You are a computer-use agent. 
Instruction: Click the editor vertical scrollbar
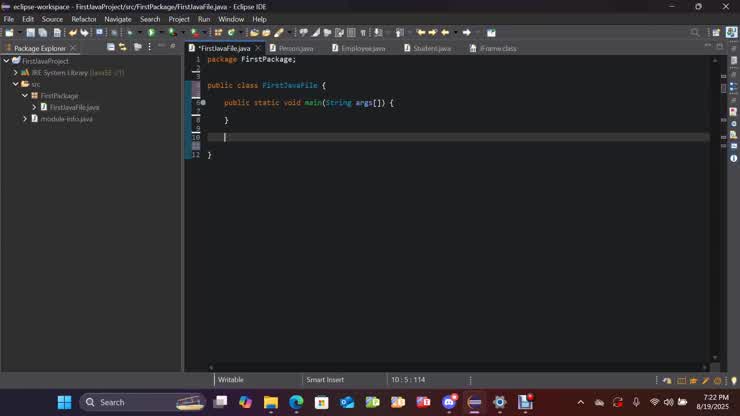click(715, 209)
